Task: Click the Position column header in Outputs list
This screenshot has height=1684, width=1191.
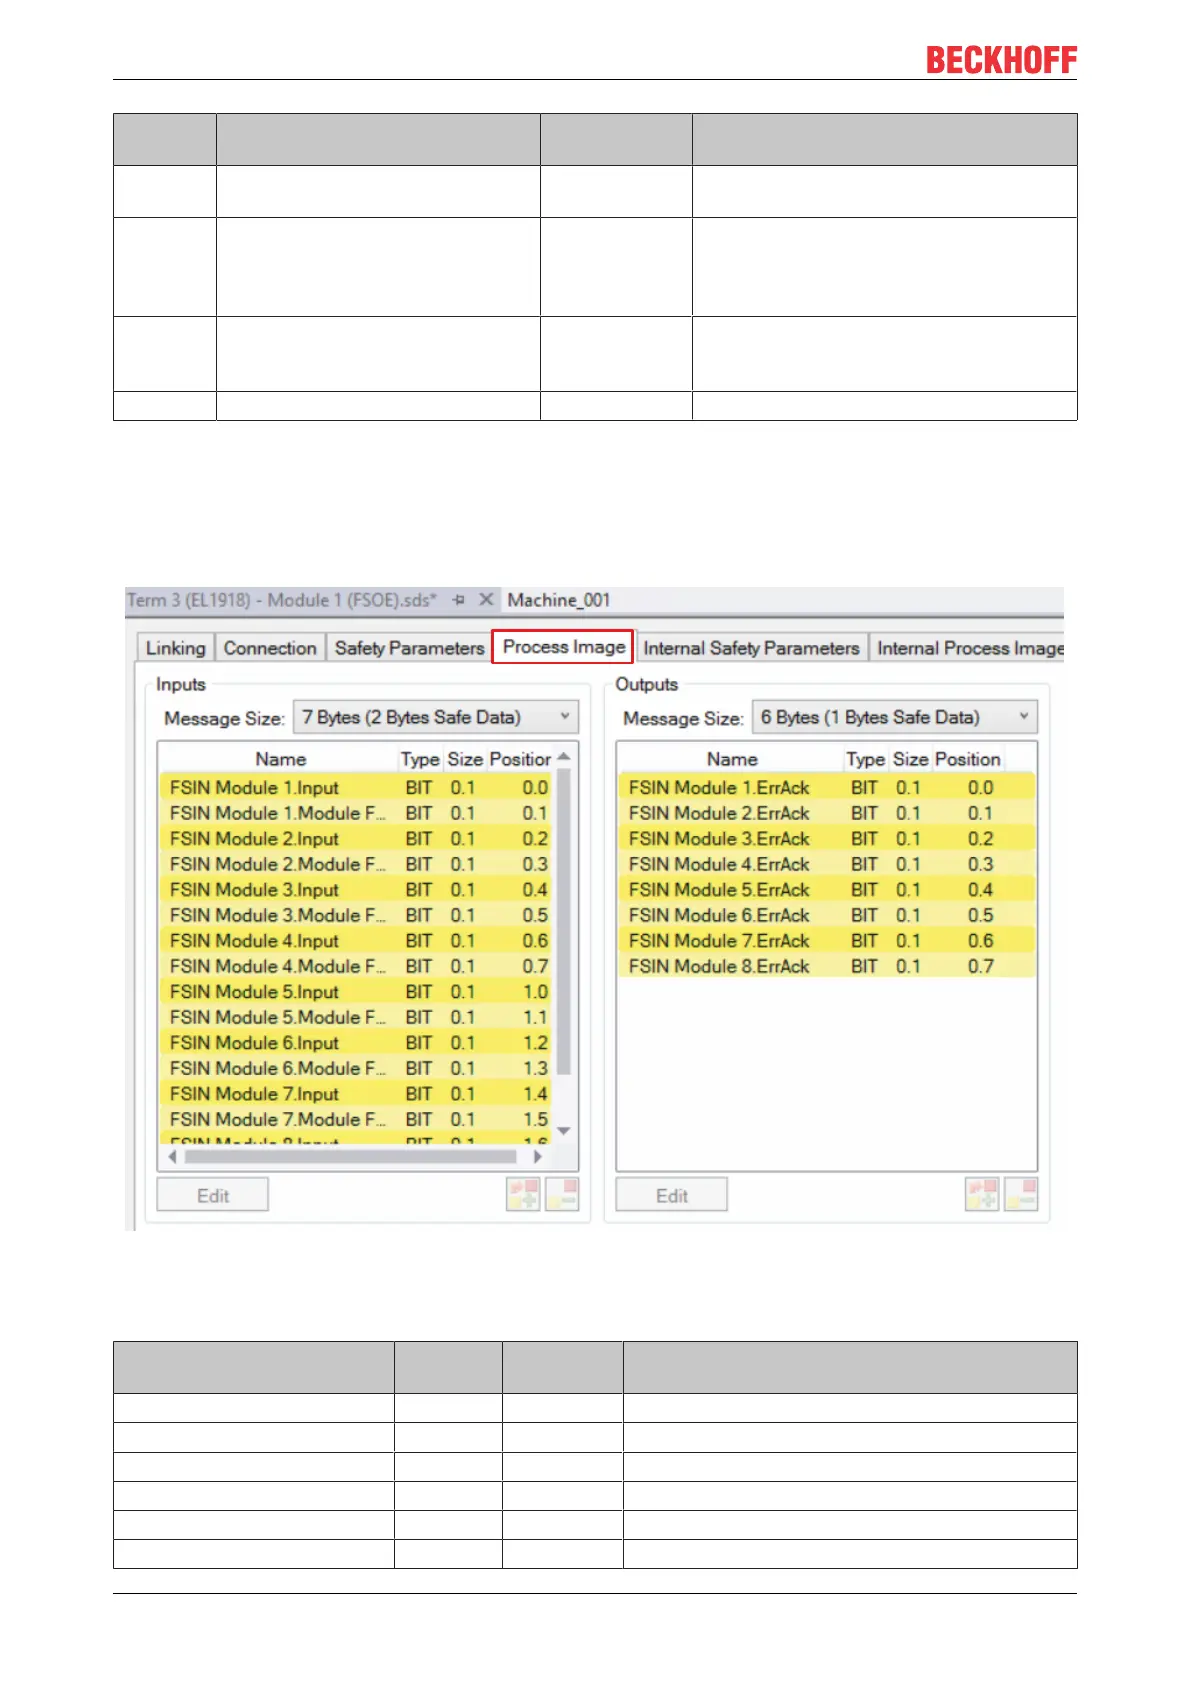Action: click(967, 759)
